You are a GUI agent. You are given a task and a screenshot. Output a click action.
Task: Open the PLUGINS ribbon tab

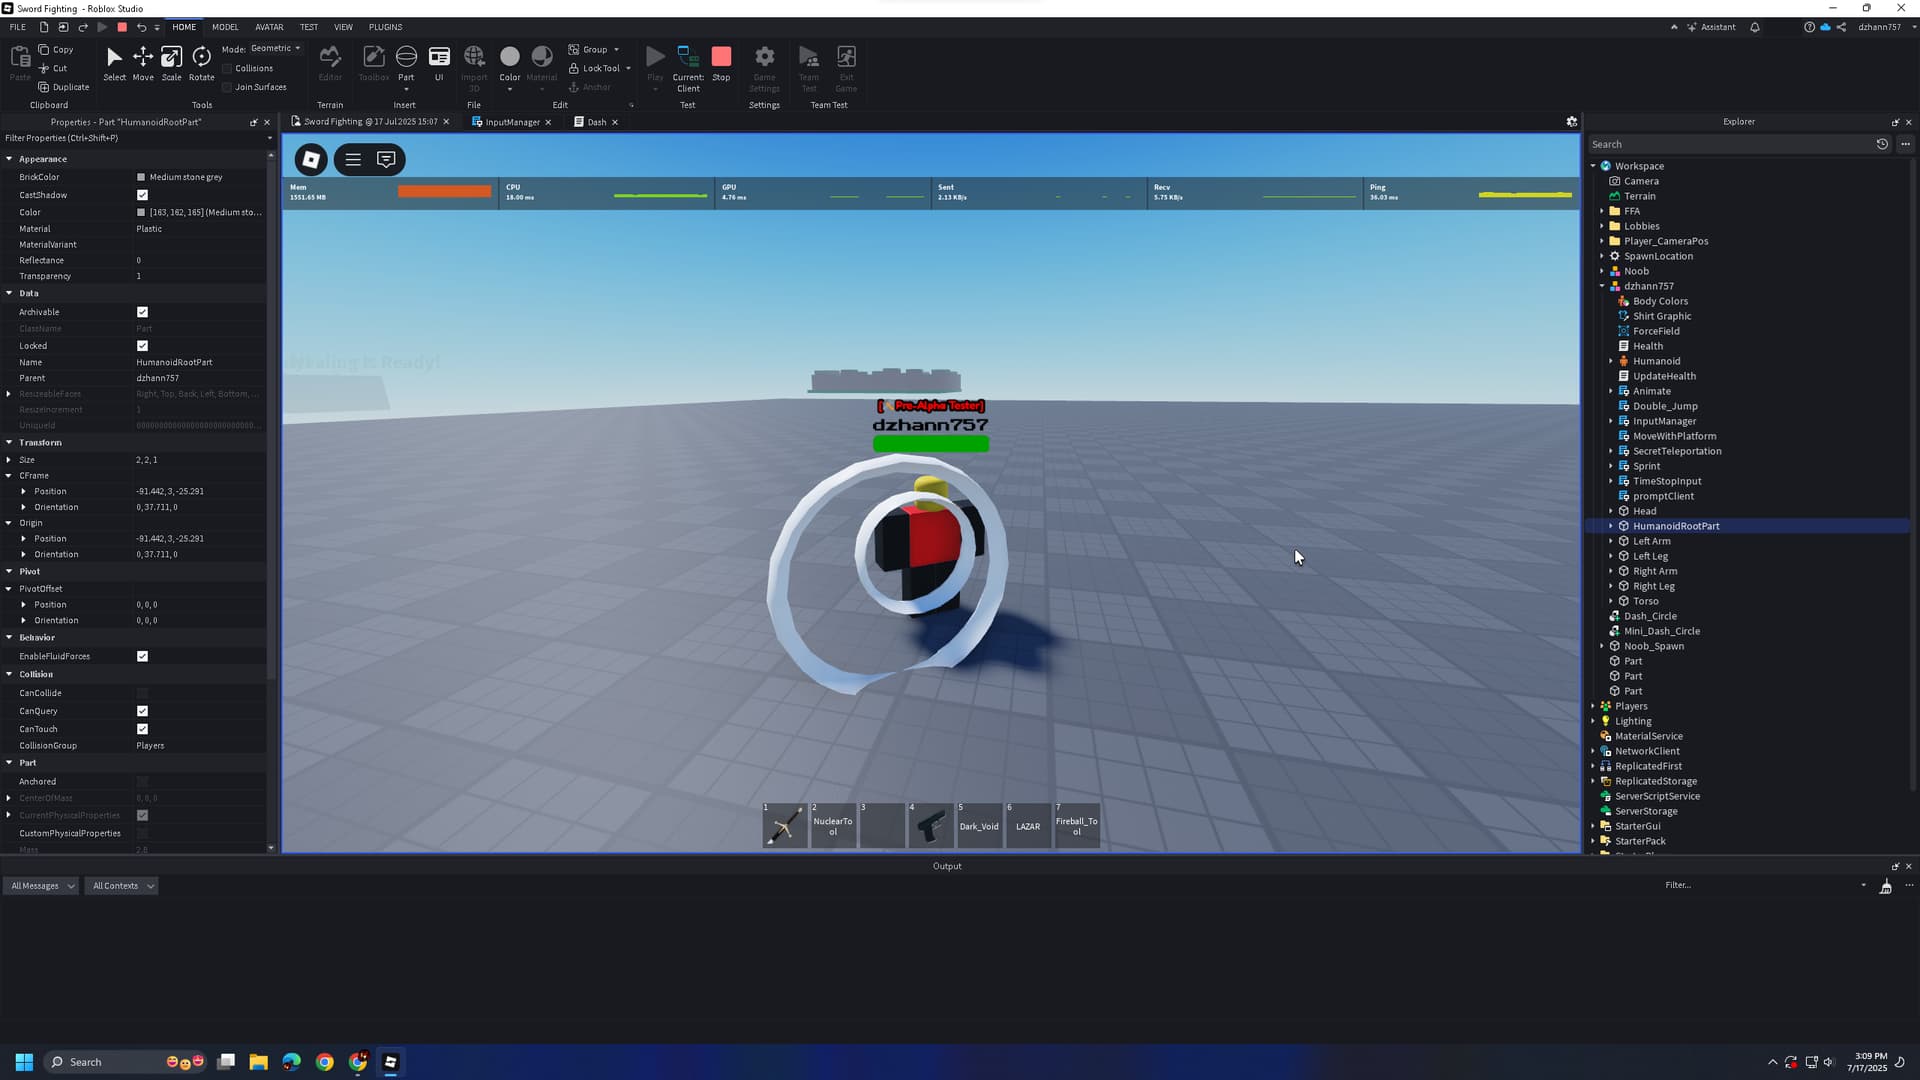click(x=385, y=27)
